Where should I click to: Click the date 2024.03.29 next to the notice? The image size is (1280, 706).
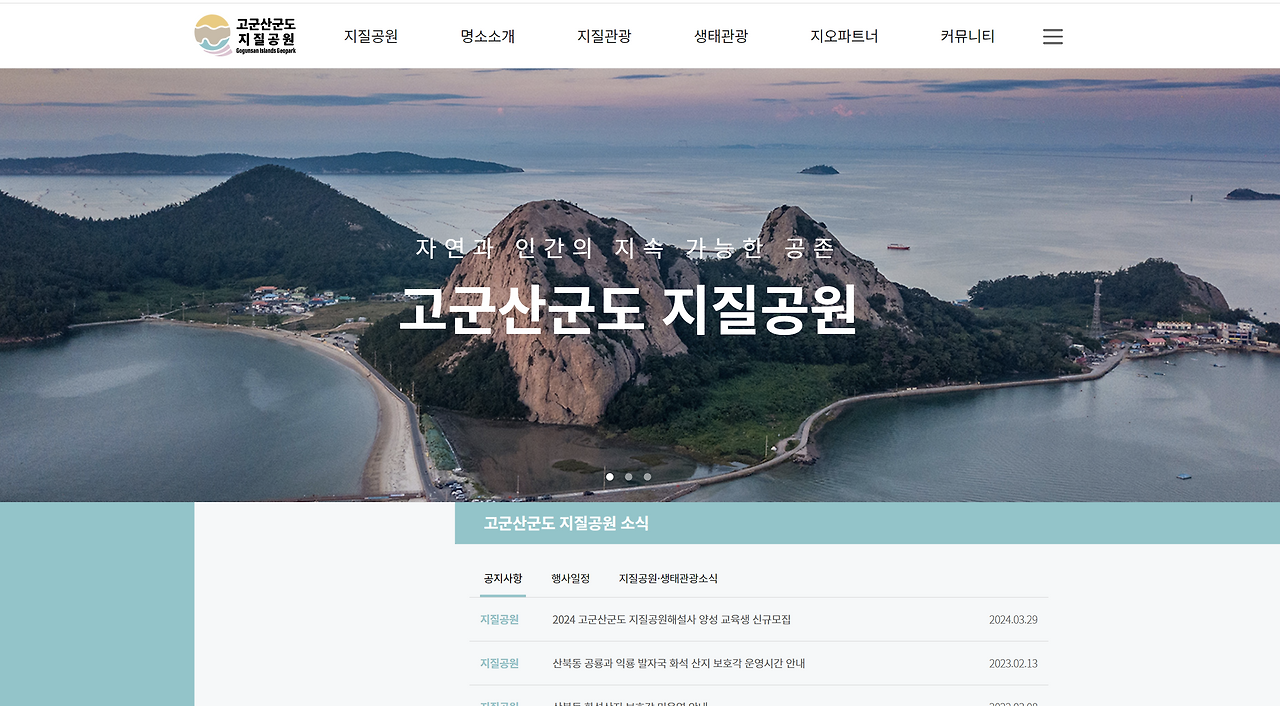pos(1013,620)
